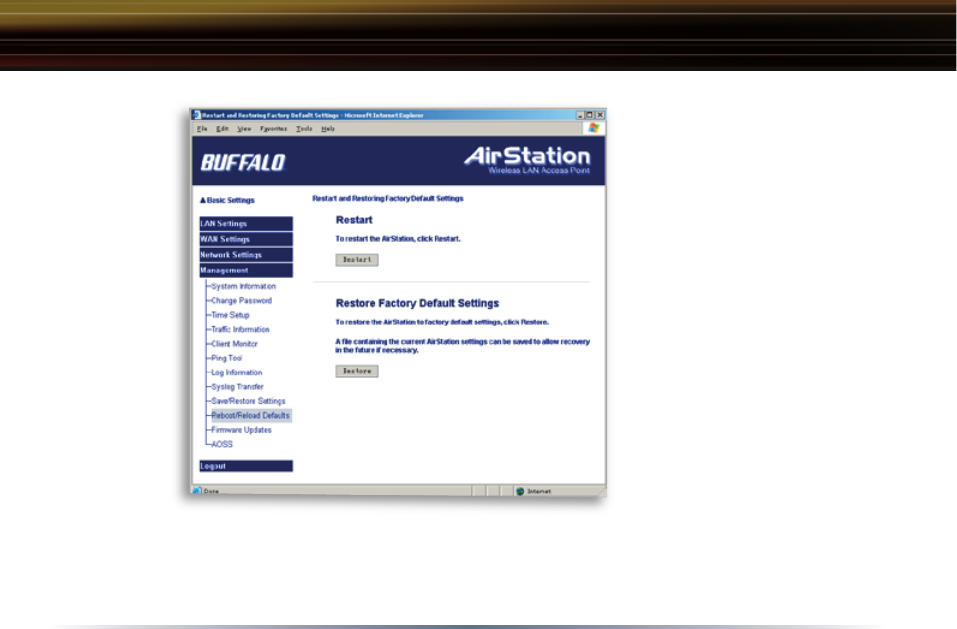The image size is (957, 629).
Task: Open WAN Settings section
Action: coord(246,239)
